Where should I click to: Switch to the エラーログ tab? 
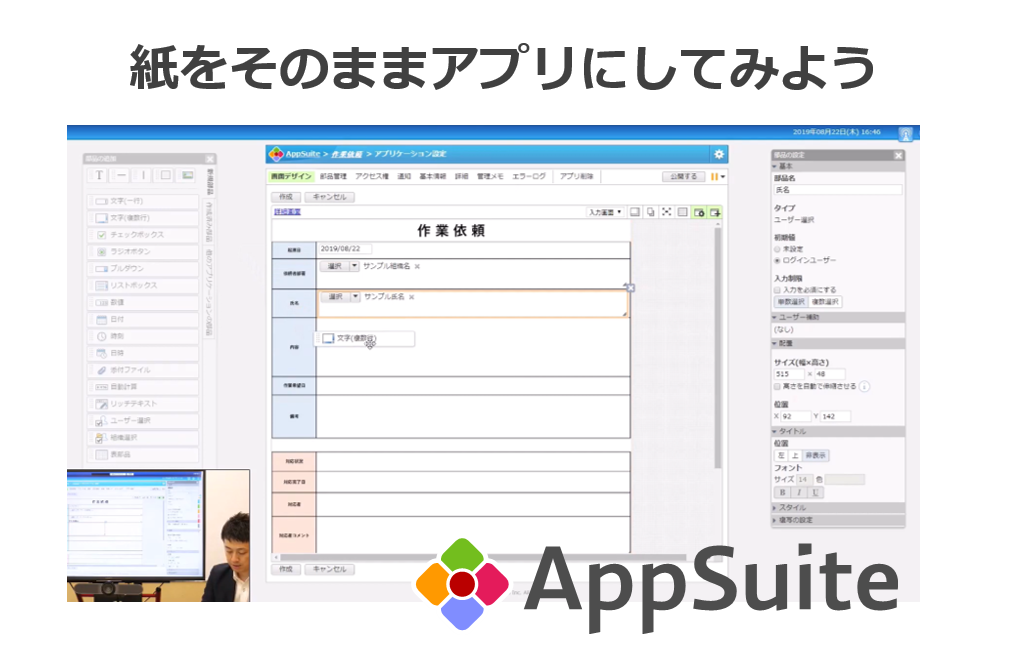pos(529,176)
